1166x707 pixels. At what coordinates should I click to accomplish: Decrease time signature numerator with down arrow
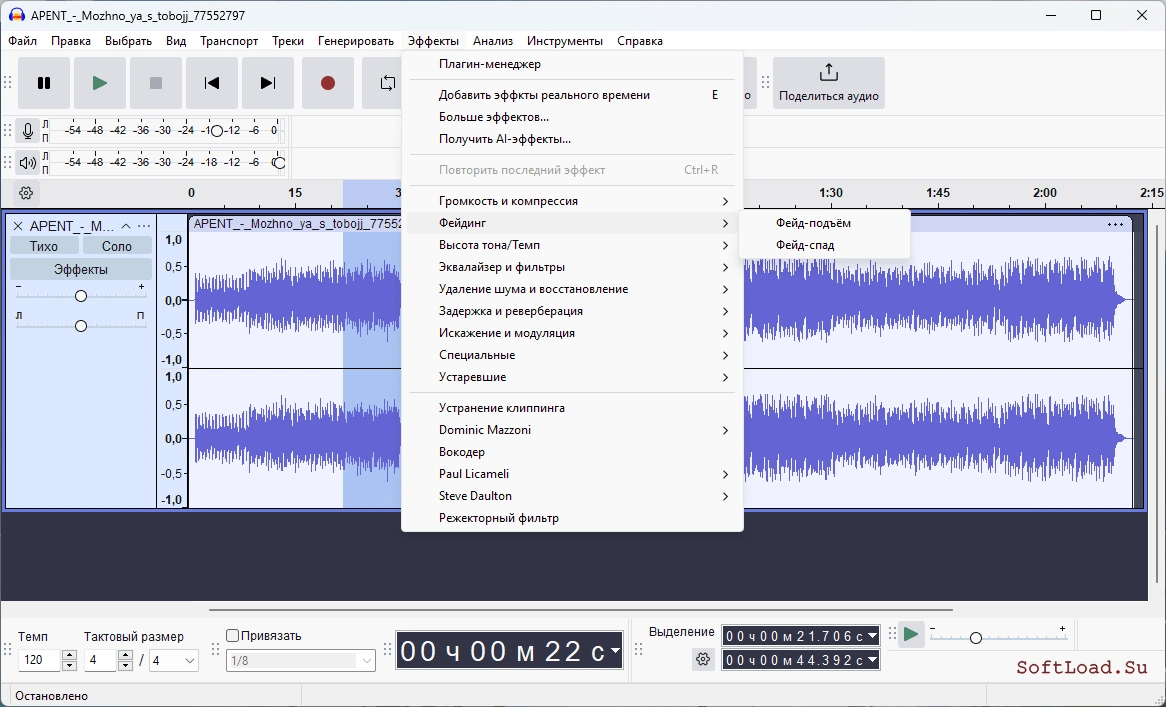126,665
